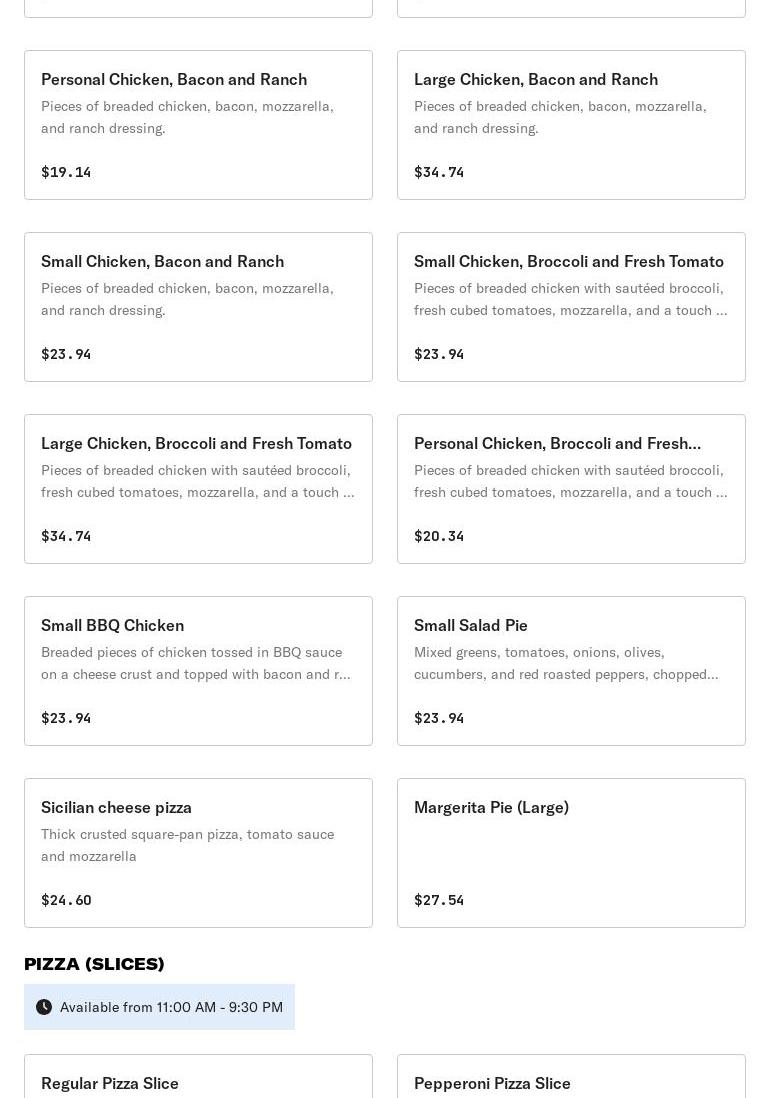Click the 11:00 AM - 9:30 PM availability banner

pos(171,1007)
